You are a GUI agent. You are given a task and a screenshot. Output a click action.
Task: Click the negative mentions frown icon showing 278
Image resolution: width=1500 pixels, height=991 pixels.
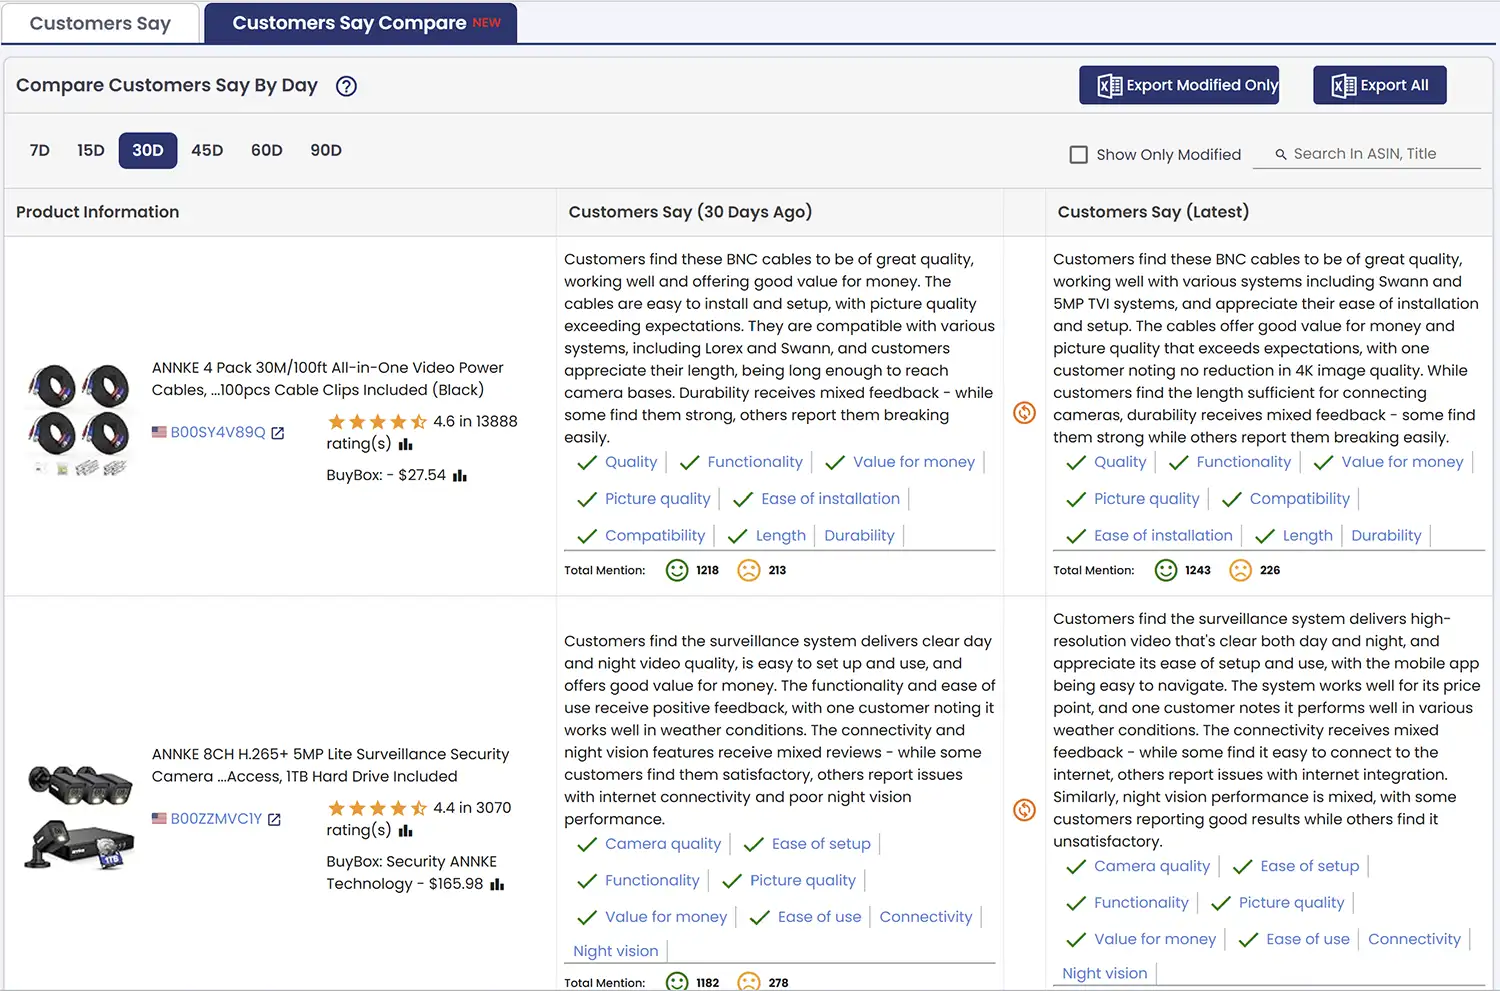click(x=748, y=981)
